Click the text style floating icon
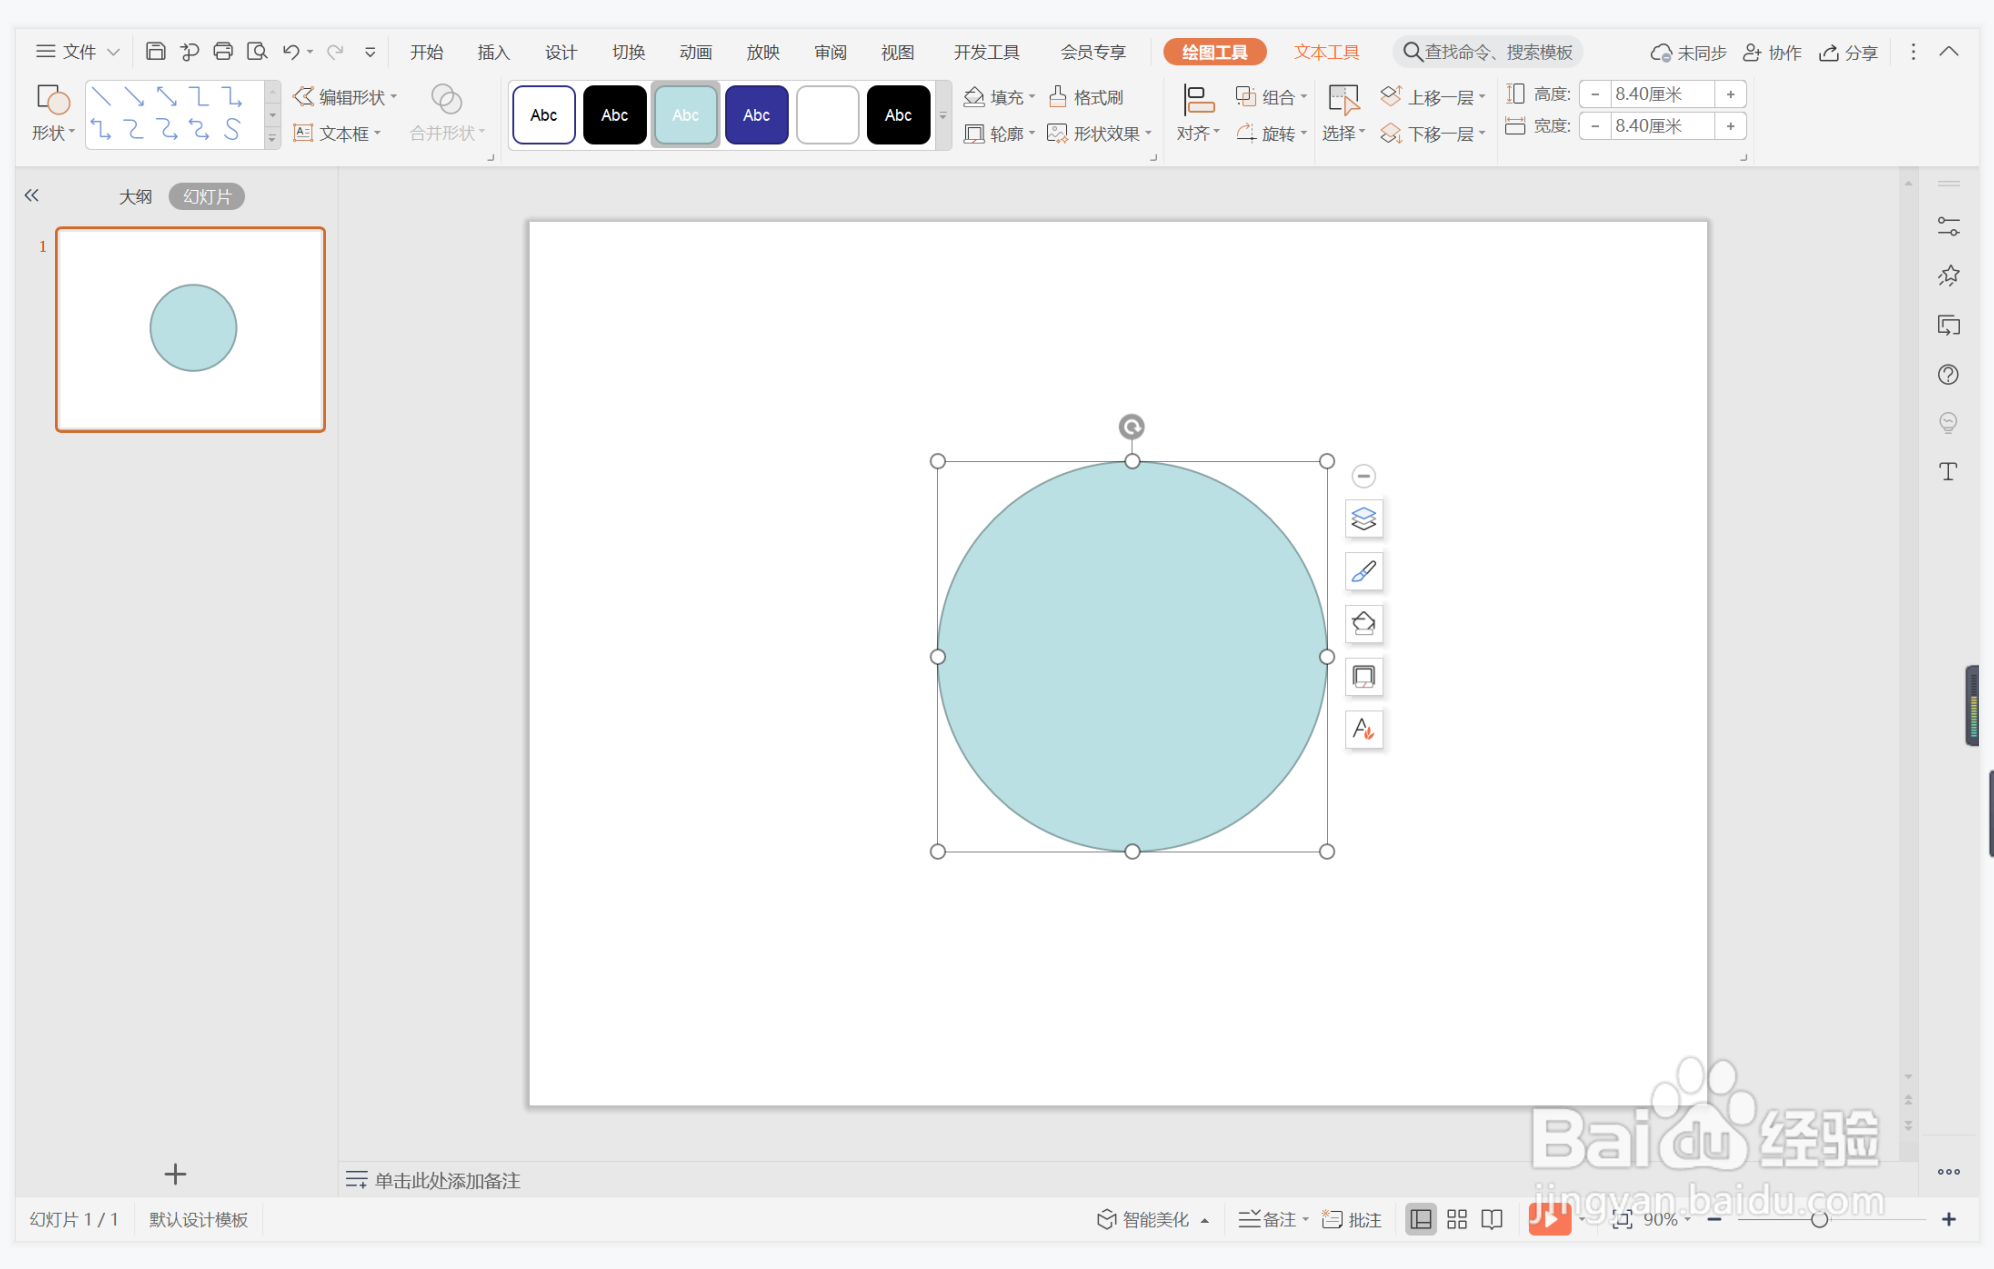Image resolution: width=1994 pixels, height=1269 pixels. point(1364,729)
